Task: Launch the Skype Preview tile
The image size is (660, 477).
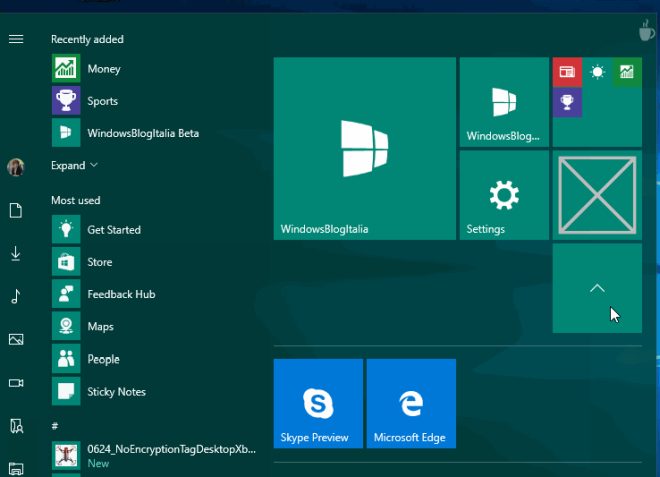Action: click(318, 403)
